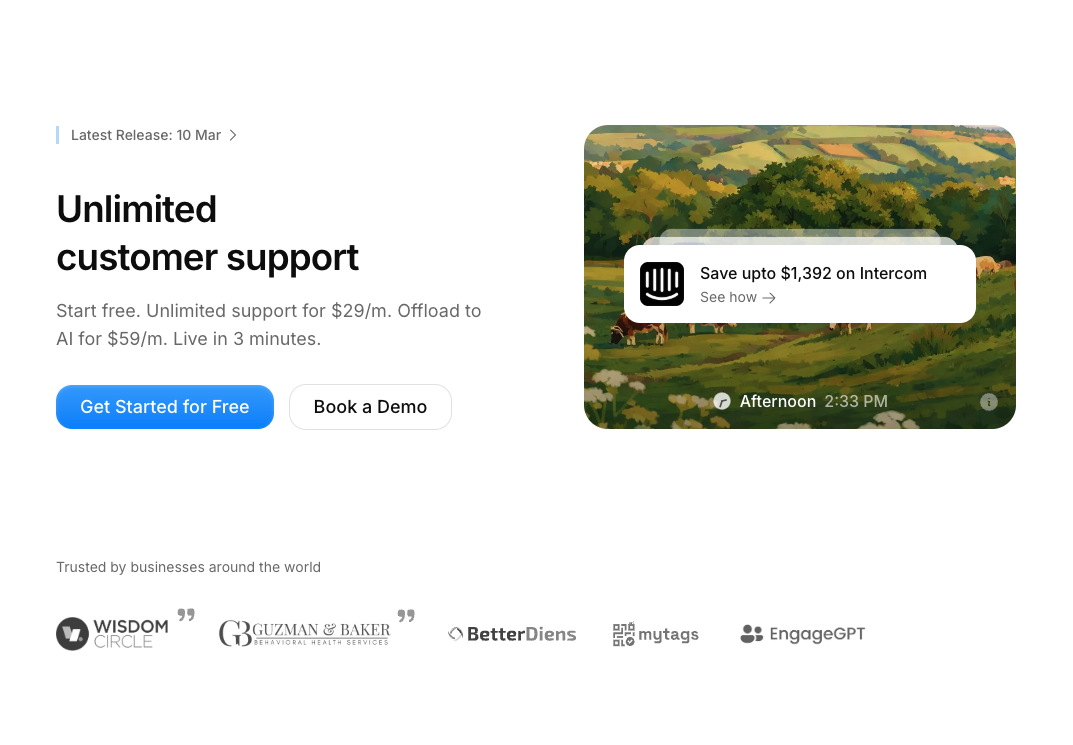Click the arrow after See how
Viewport: 1073px width, 745px height.
click(x=769, y=298)
